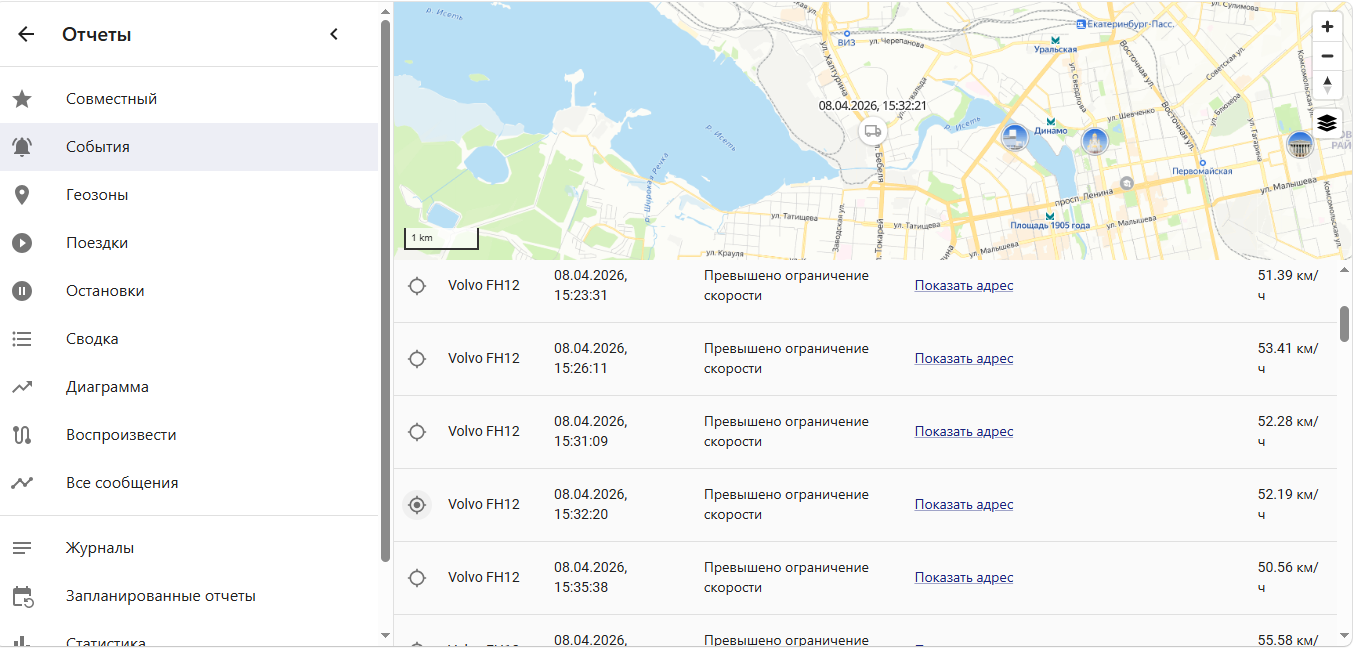Zoom out on the map
Image resolution: width=1354 pixels, height=649 pixels.
click(1327, 56)
